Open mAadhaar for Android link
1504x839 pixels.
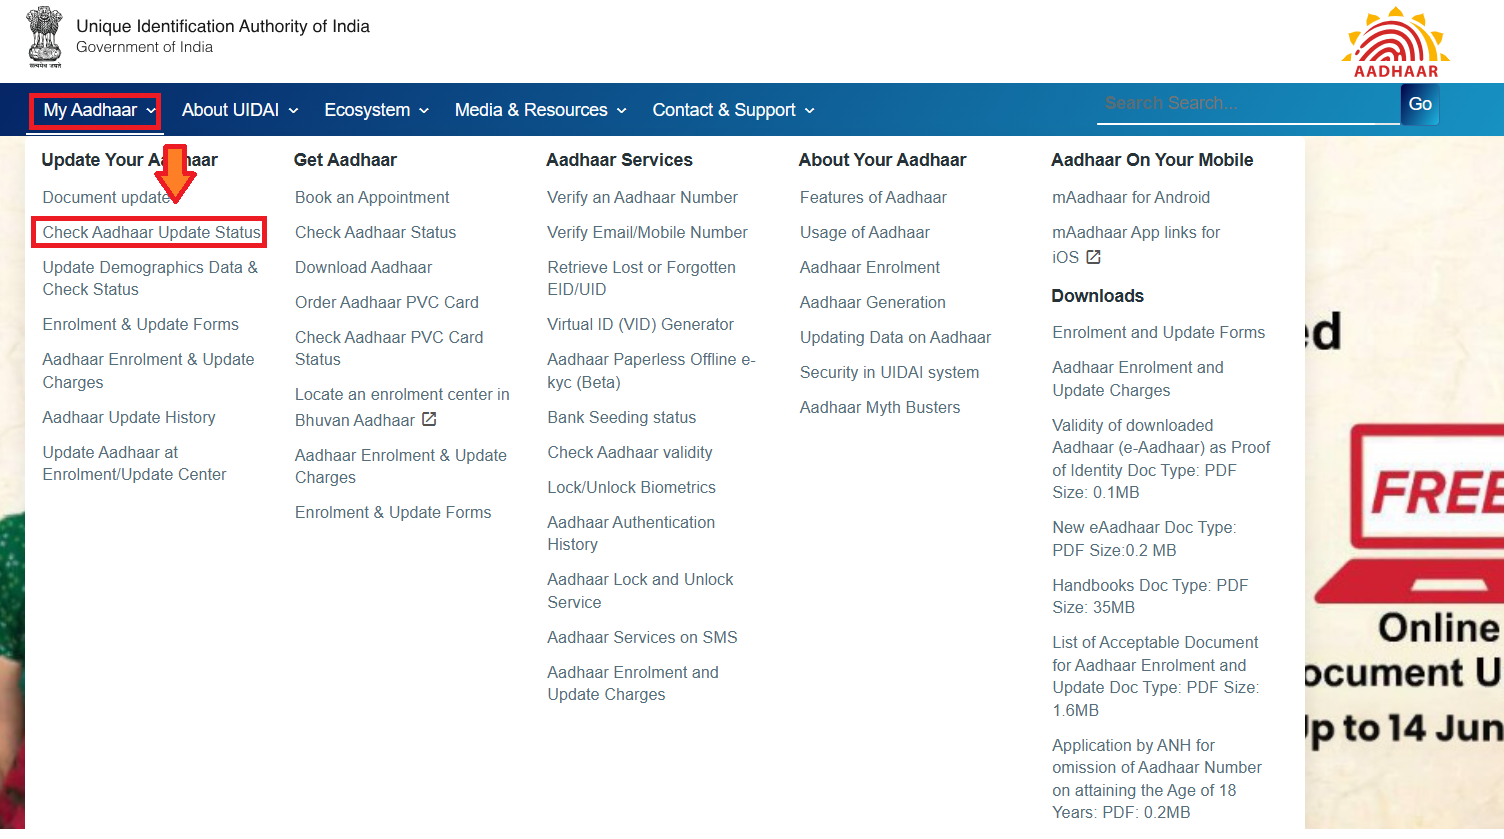pyautogui.click(x=1130, y=197)
